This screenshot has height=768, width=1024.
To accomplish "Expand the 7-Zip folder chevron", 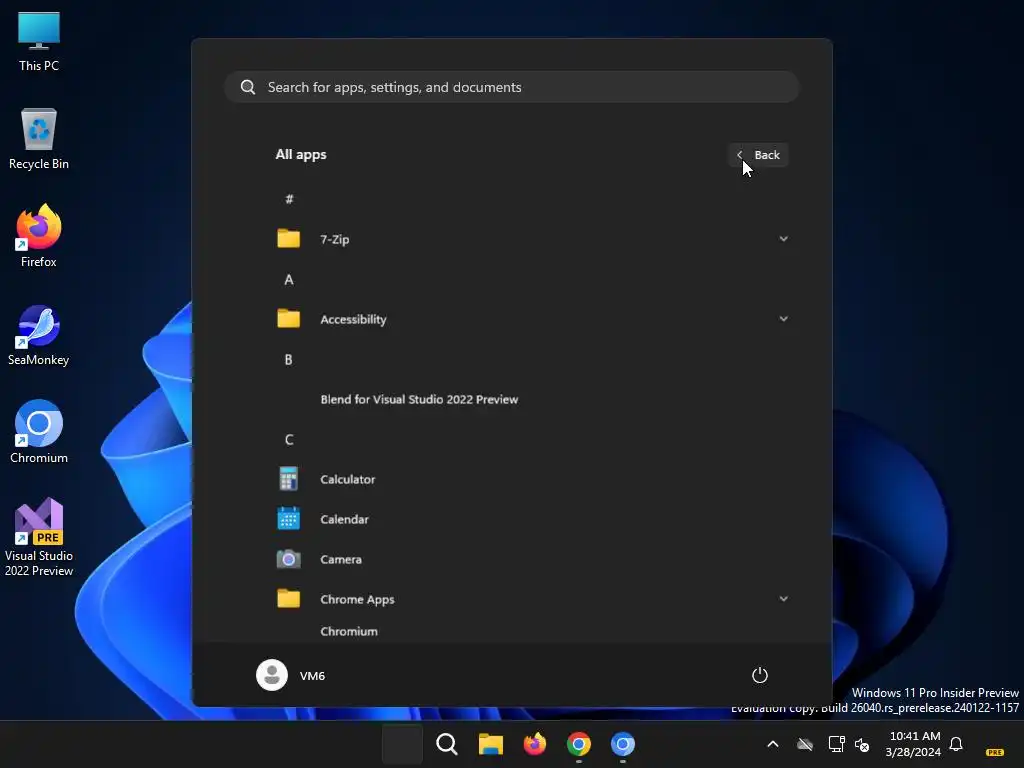I will (784, 238).
